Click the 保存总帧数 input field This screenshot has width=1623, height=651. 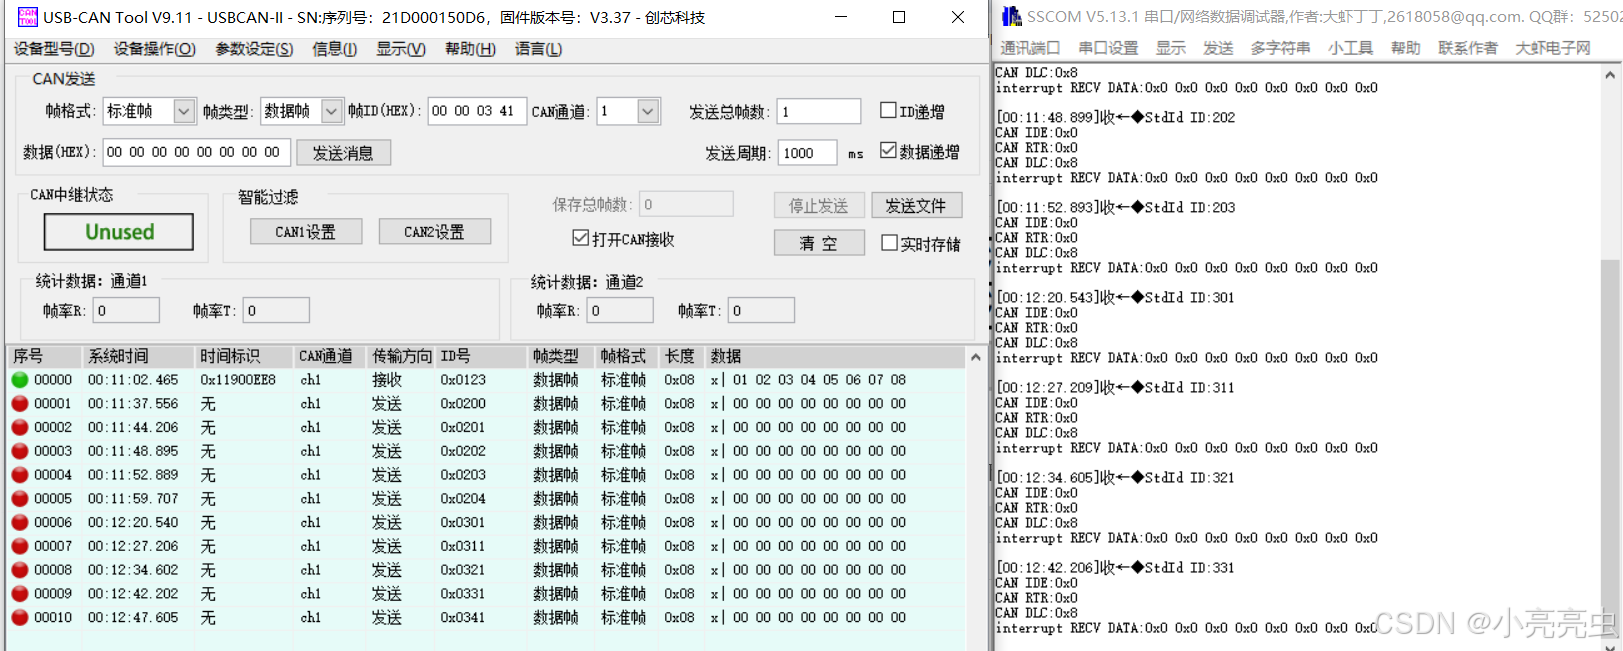[x=687, y=204]
